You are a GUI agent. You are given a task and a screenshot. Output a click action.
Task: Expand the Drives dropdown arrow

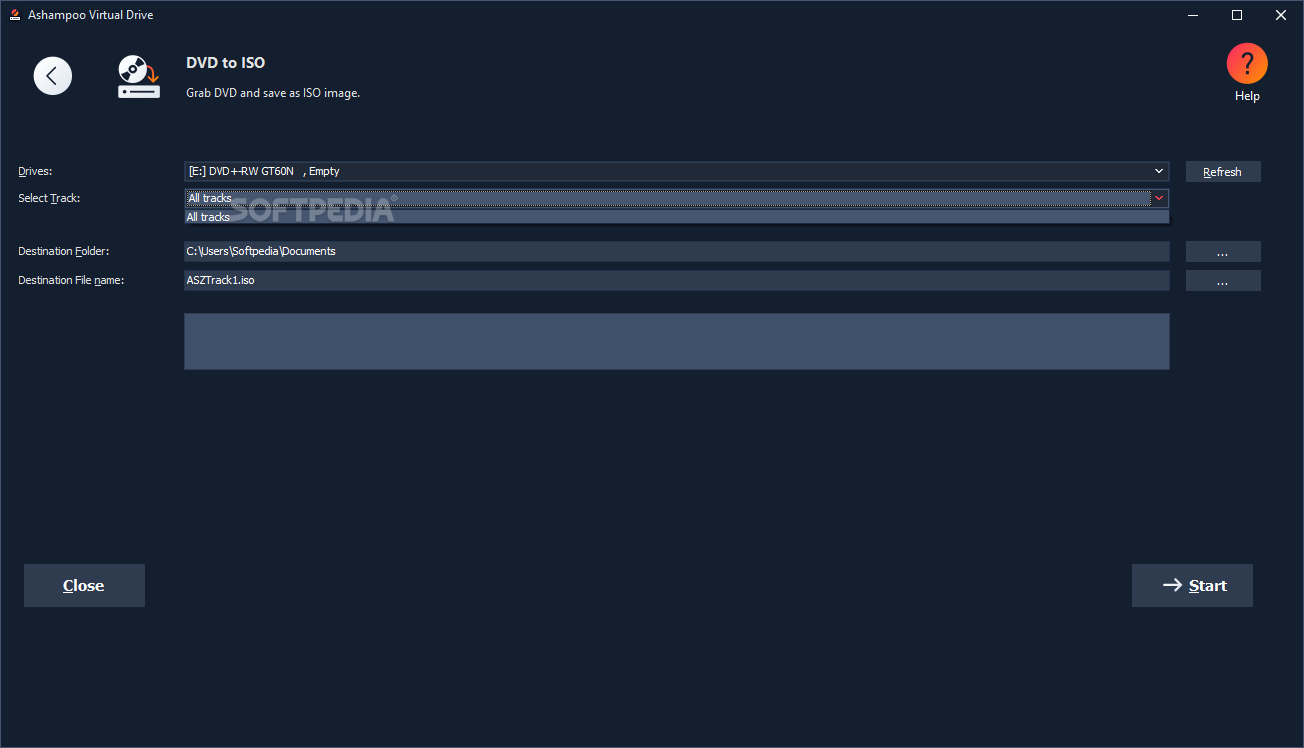(1159, 171)
